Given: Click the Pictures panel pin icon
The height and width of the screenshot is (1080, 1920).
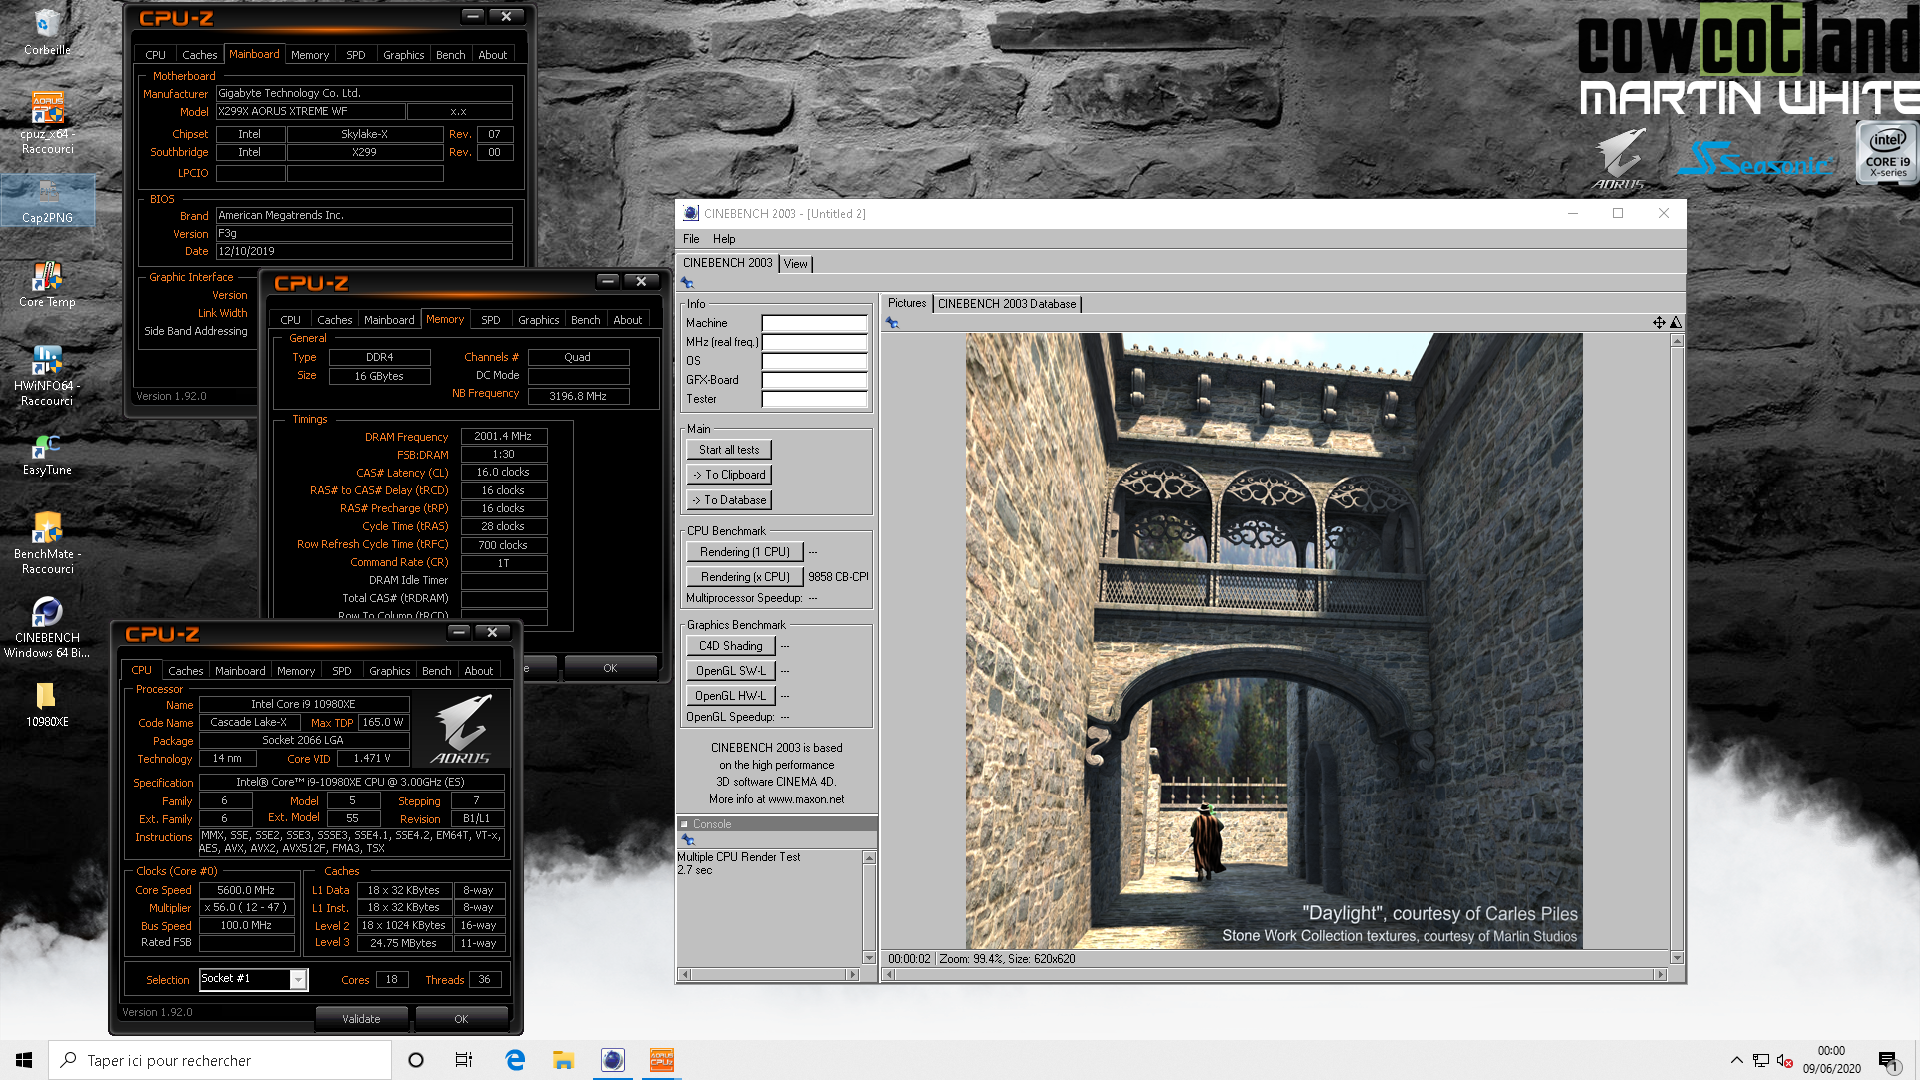Looking at the screenshot, I should tap(892, 323).
